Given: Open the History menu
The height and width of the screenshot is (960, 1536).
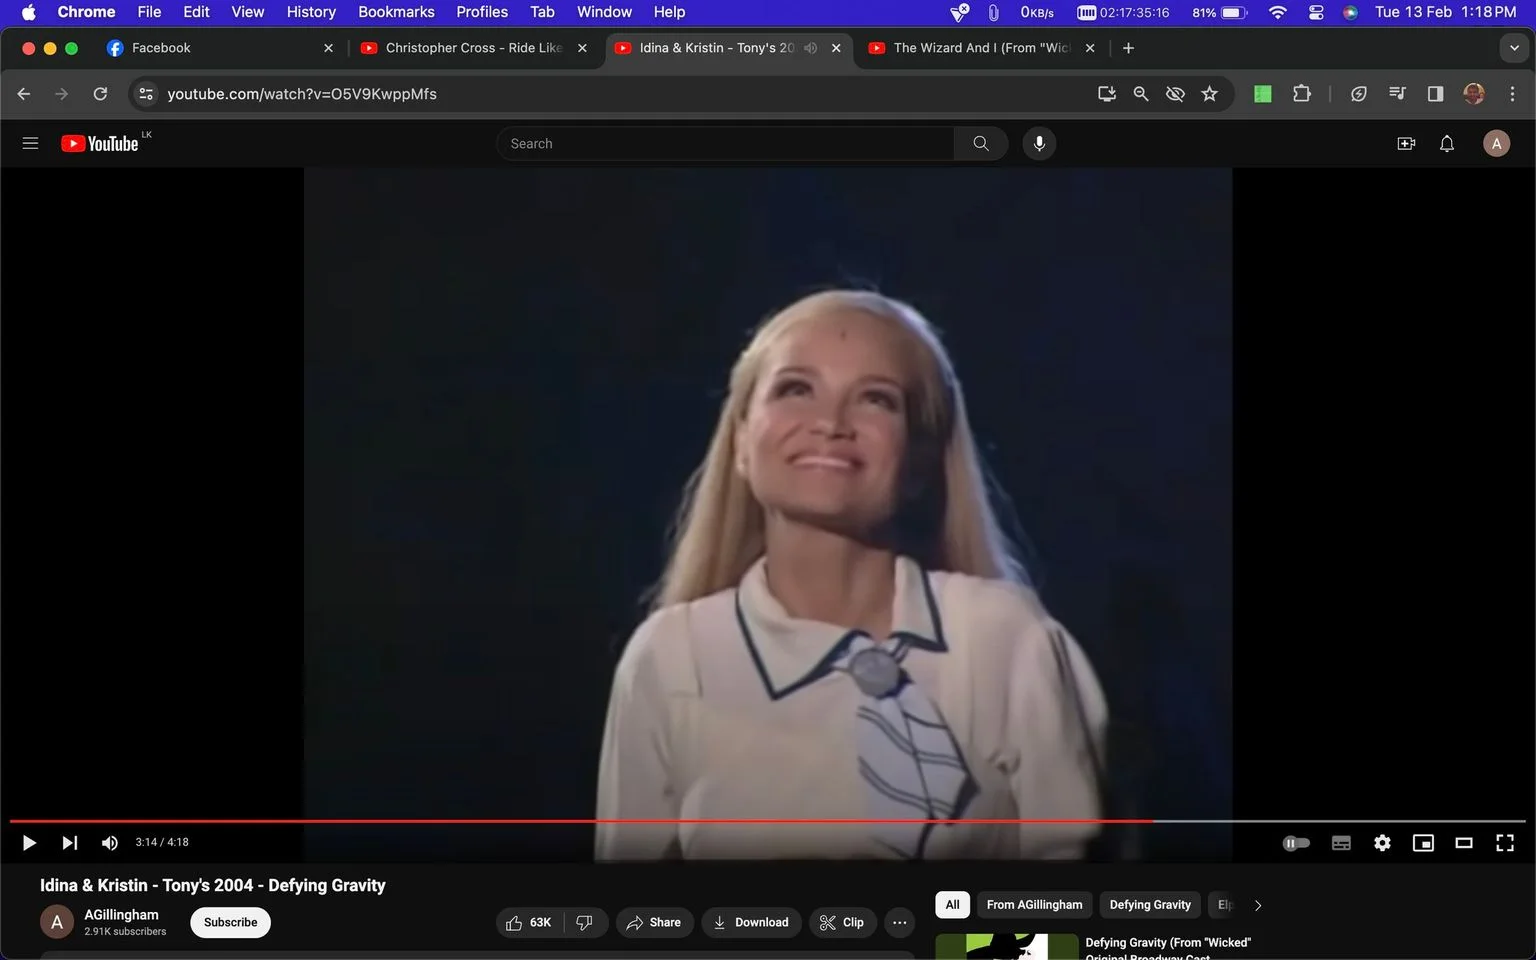Looking at the screenshot, I should coord(311,12).
